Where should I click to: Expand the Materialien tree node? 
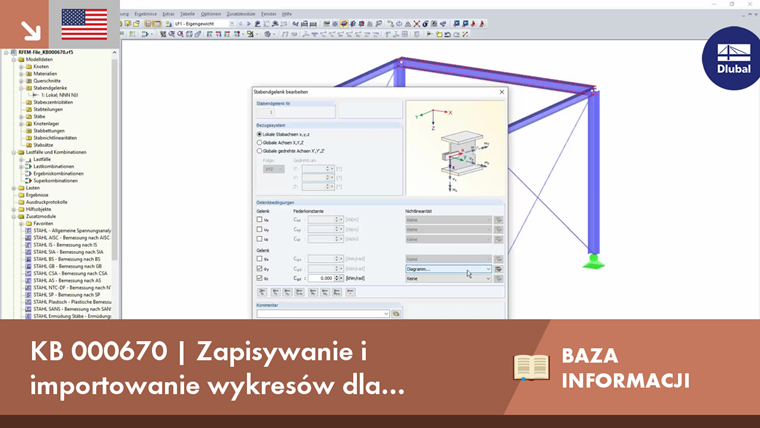21,74
